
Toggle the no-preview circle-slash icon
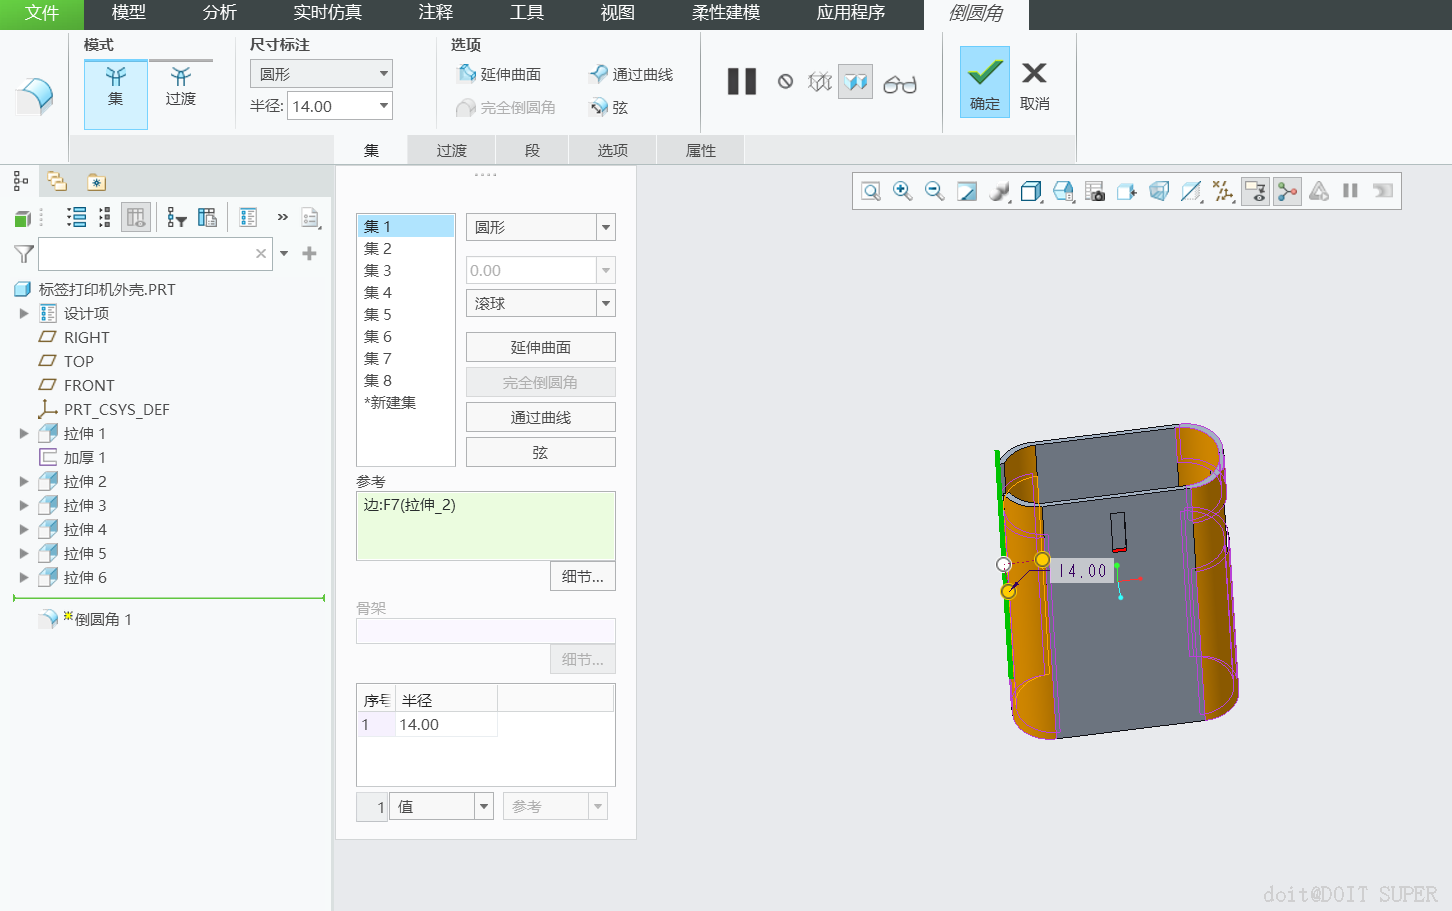coord(785,82)
